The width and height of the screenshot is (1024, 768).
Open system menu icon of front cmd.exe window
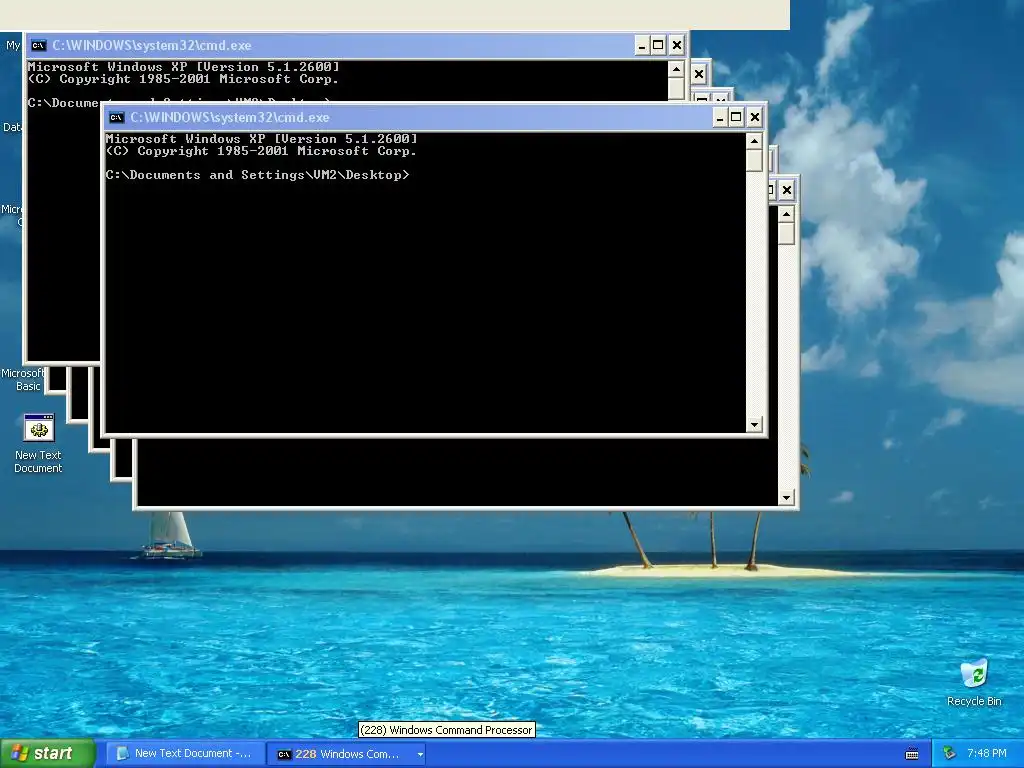(x=117, y=118)
